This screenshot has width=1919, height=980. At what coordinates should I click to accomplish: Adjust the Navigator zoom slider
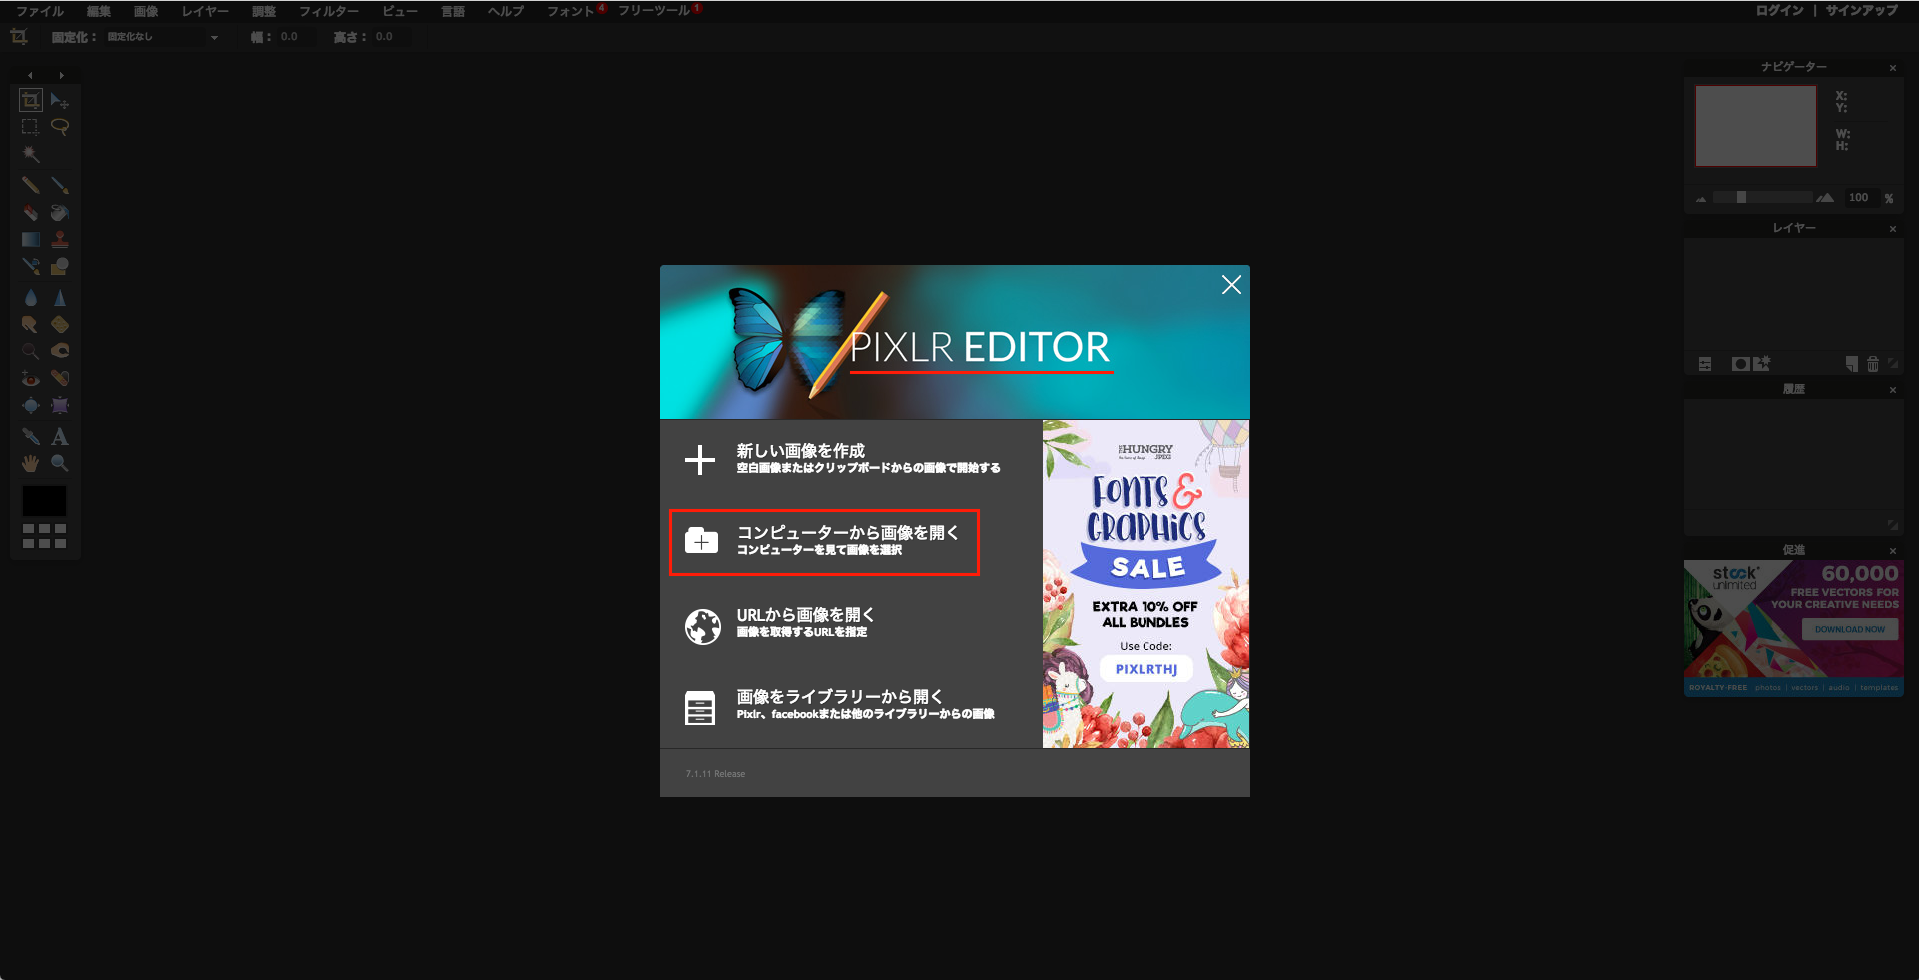[x=1741, y=197]
